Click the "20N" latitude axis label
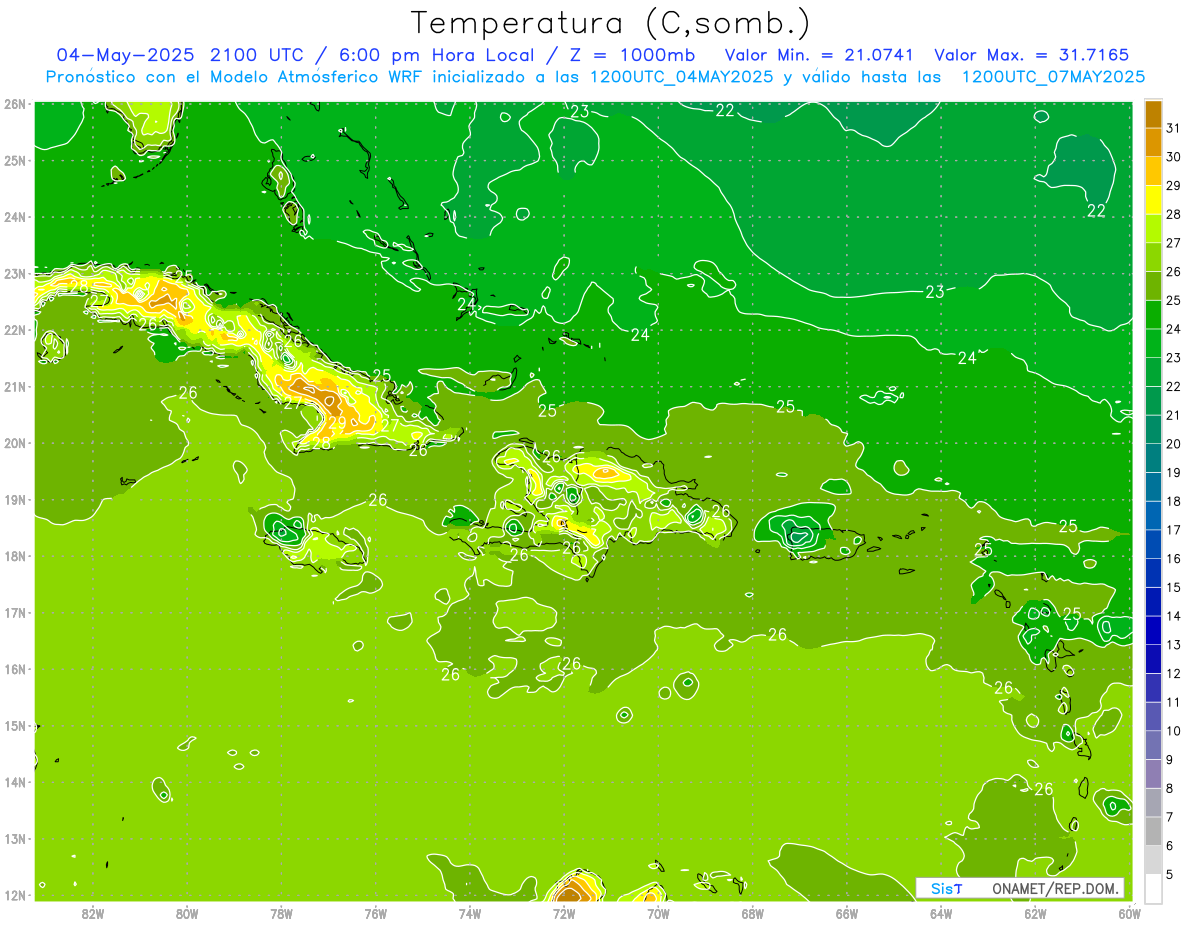The width and height of the screenshot is (1200, 927). click(x=15, y=443)
